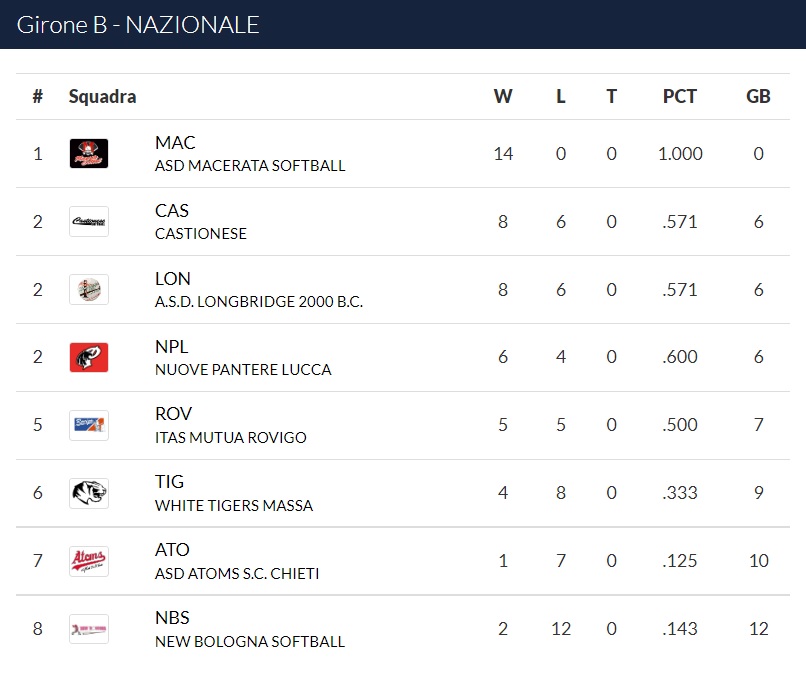Open the CASTIONESE team link
Viewport: 806px width, 677px height.
(x=200, y=233)
